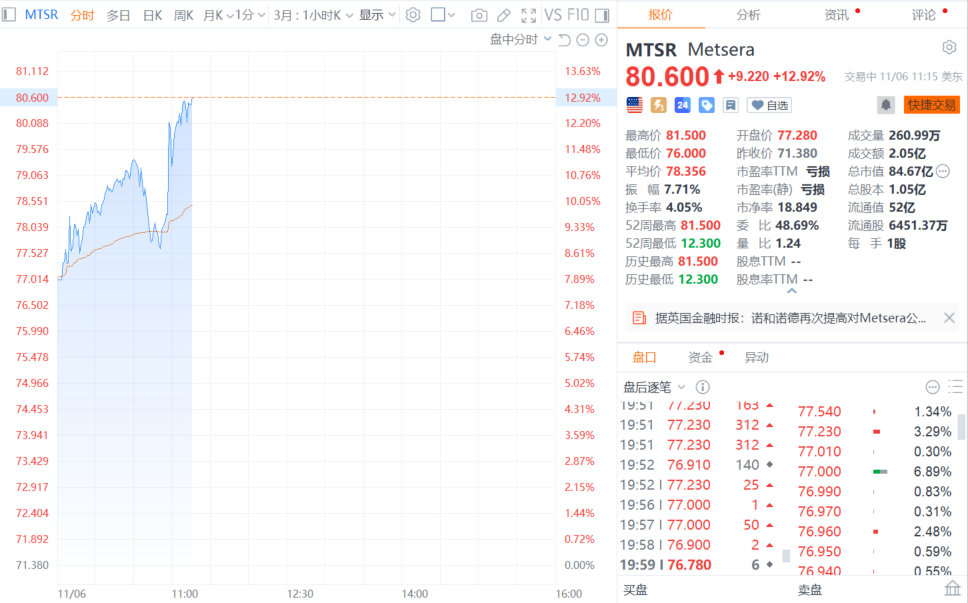
Task: Zoom in chart with plus icon
Action: tap(601, 40)
